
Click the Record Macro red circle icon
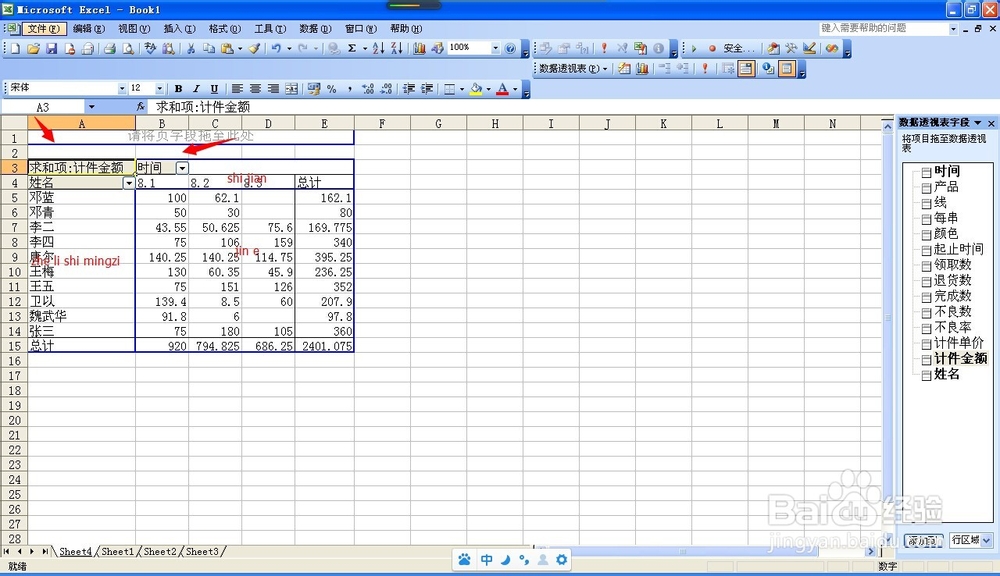712,48
